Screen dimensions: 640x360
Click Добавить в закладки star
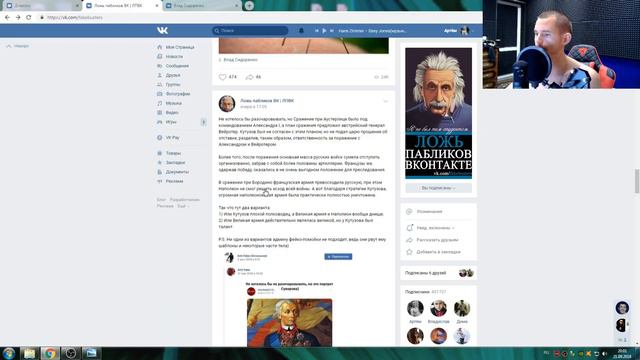(x=438, y=252)
